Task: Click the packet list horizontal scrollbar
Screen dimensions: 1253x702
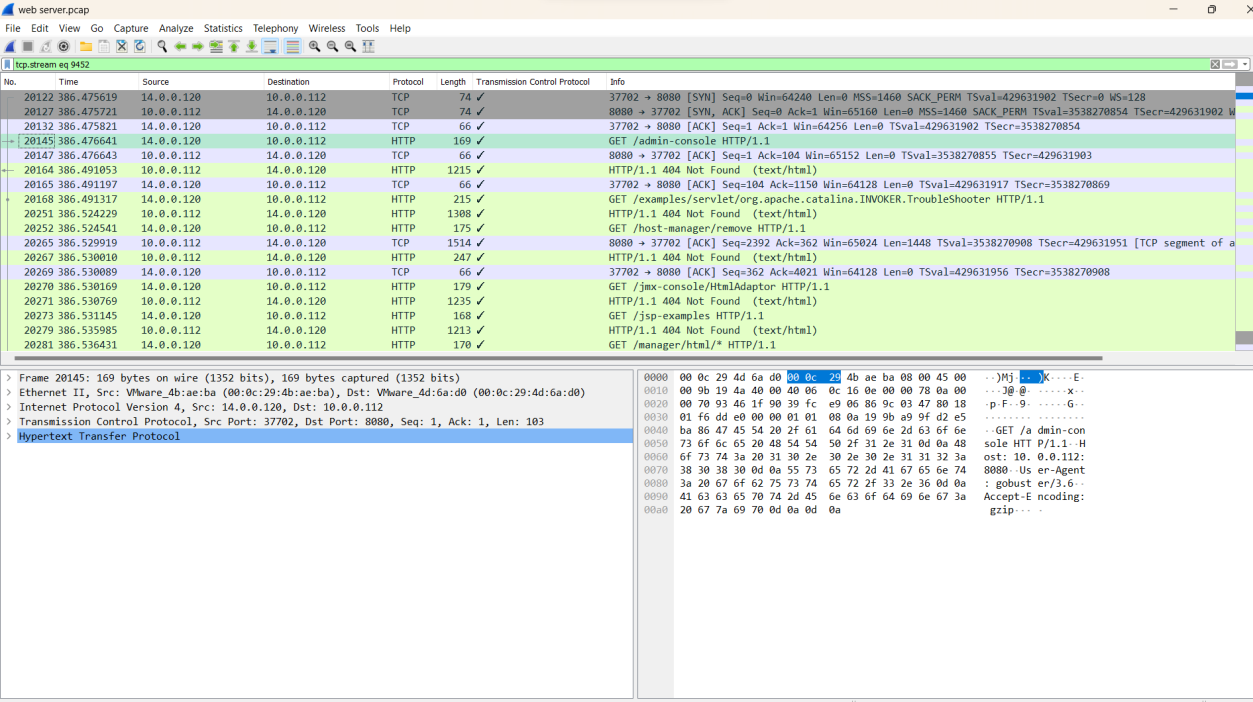Action: click(x=550, y=358)
